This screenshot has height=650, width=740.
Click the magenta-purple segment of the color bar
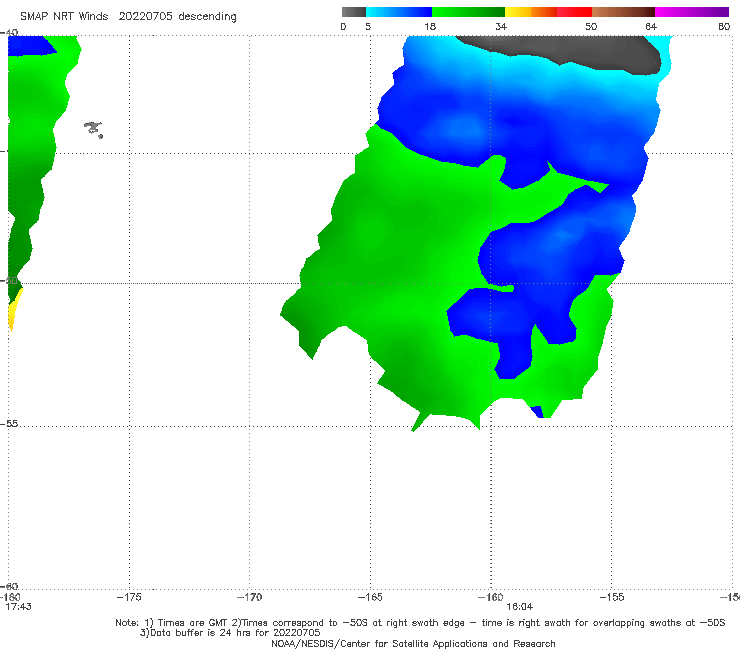coord(692,12)
